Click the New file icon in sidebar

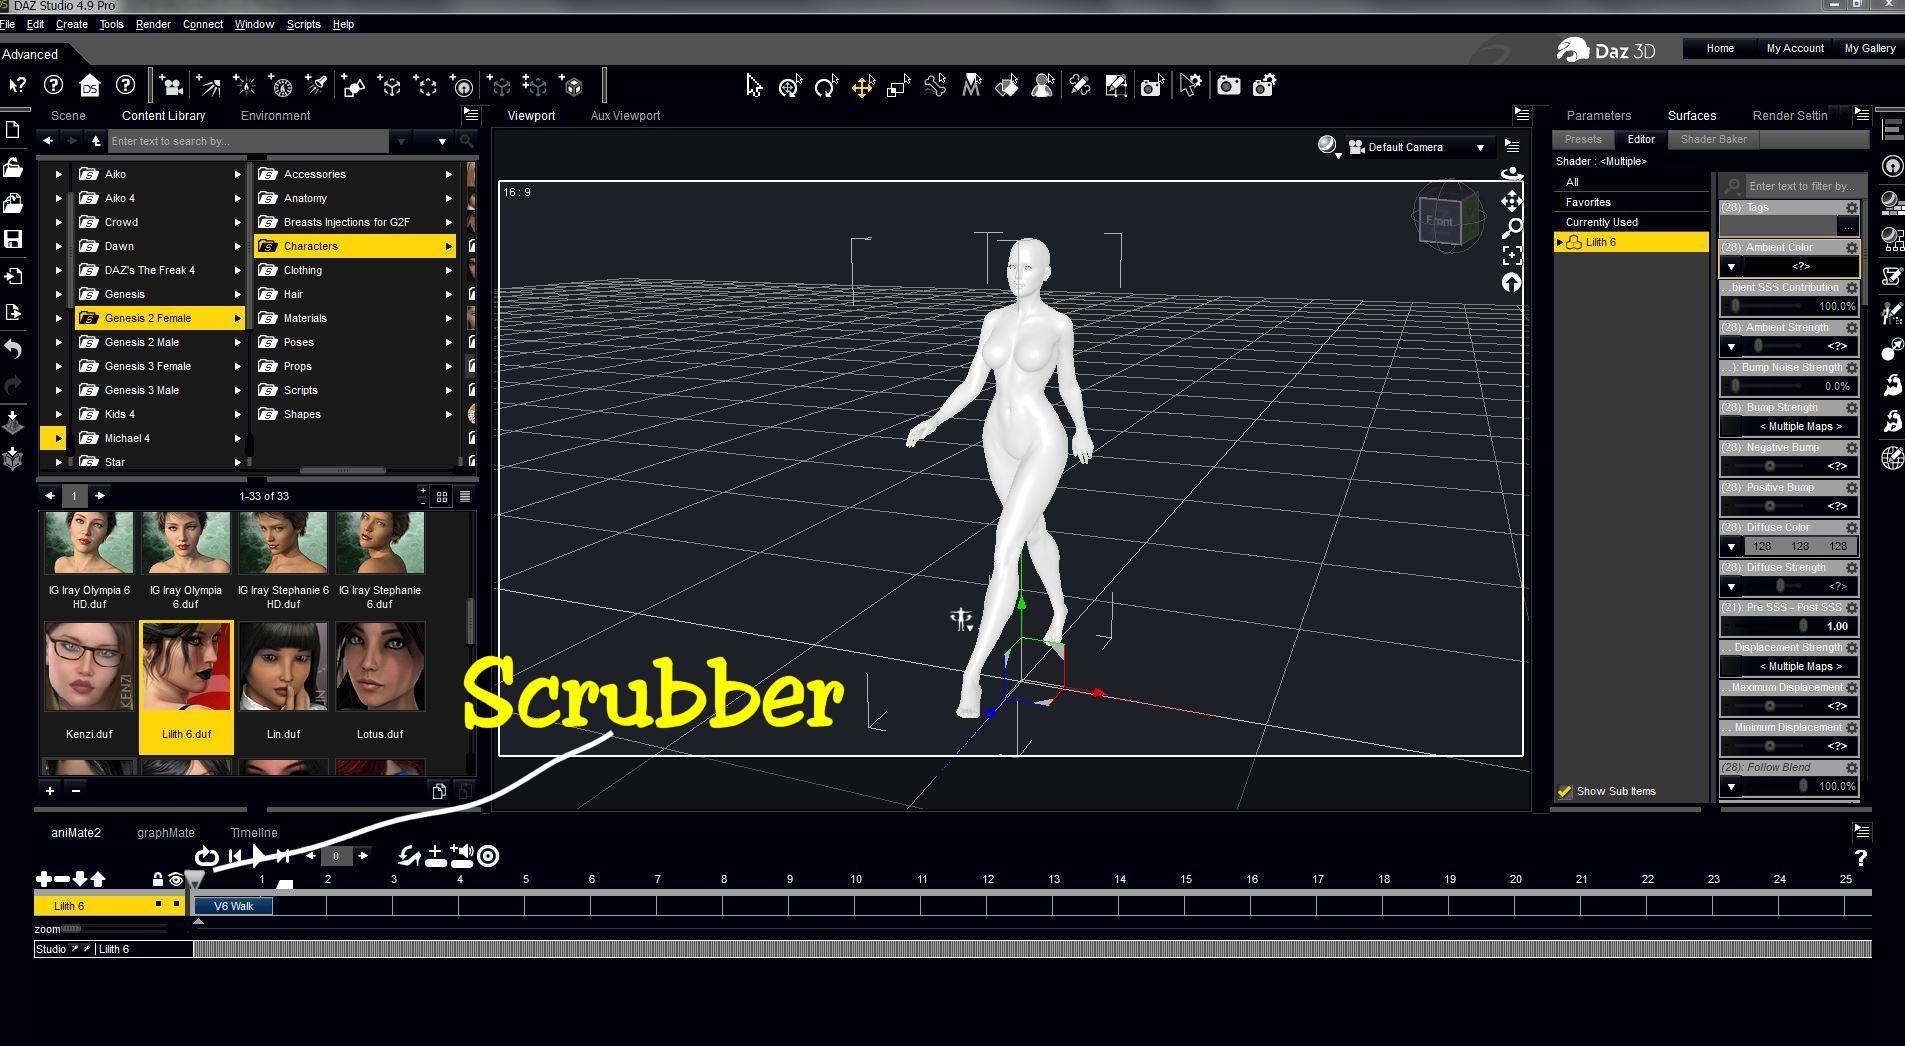click(13, 130)
